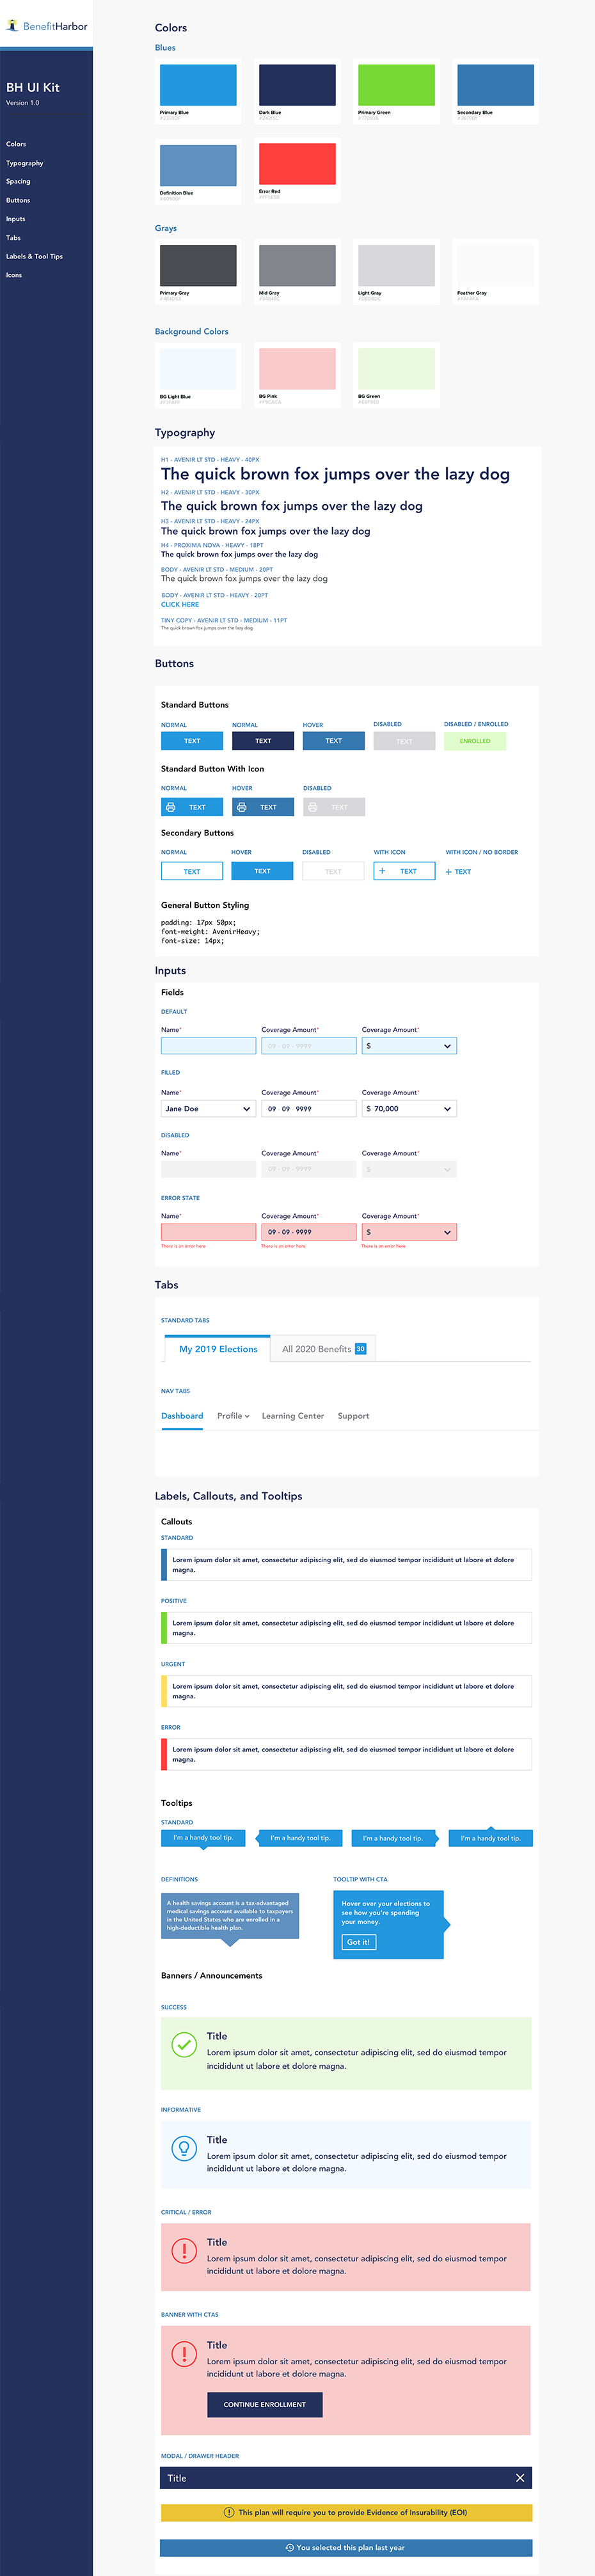The height and width of the screenshot is (2576, 595).
Task: Click printer icon in disabled icon button
Action: pyautogui.click(x=313, y=807)
